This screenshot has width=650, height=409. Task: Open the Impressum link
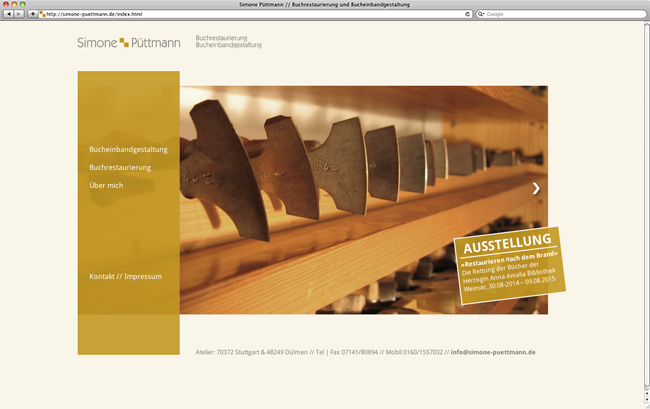pyautogui.click(x=143, y=276)
